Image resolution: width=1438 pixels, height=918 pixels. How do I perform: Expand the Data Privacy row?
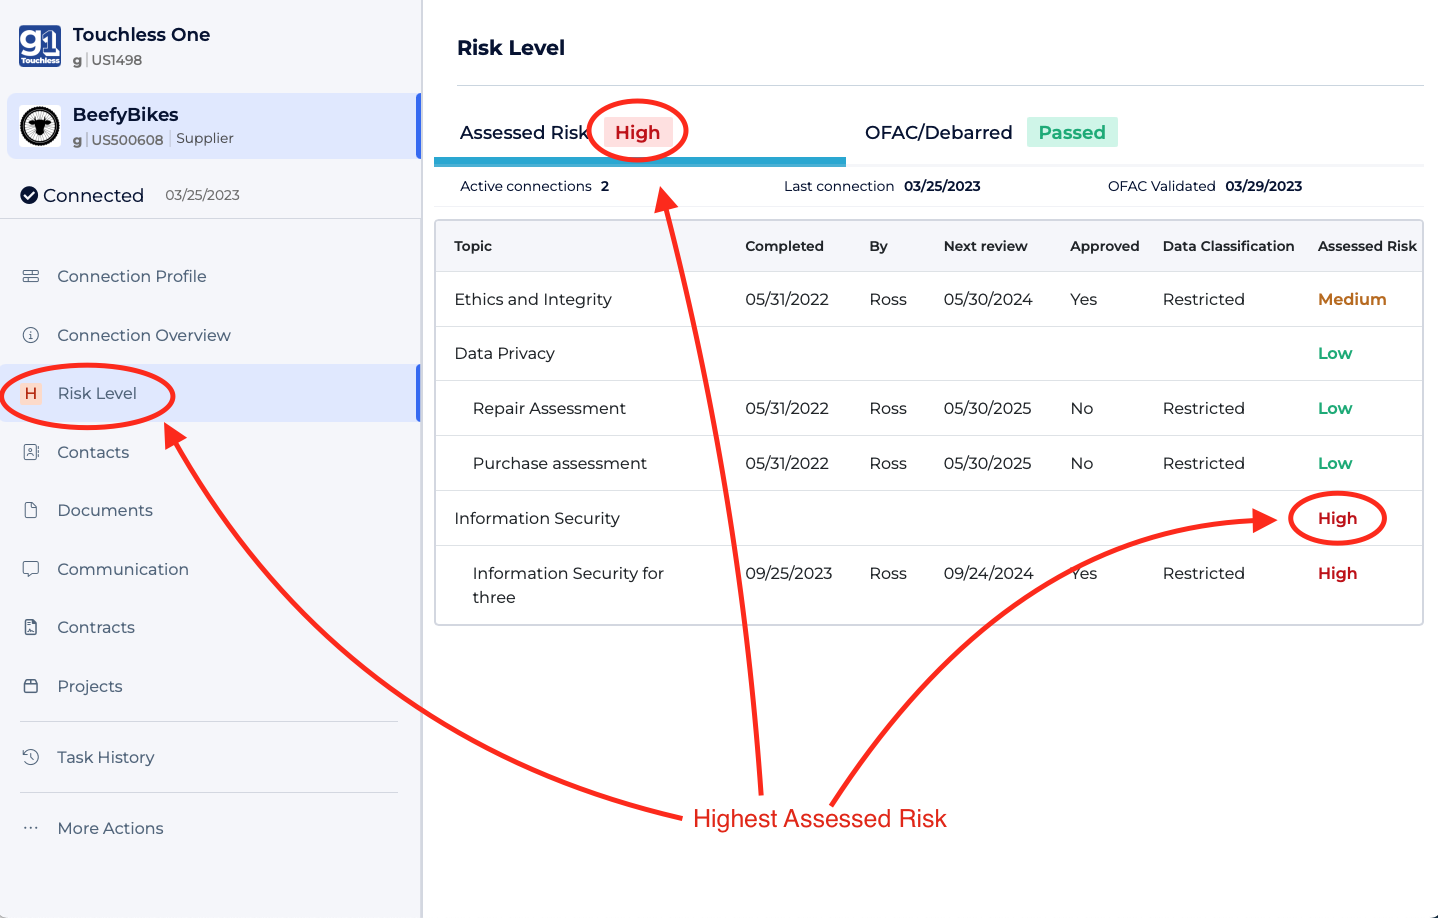(x=505, y=353)
